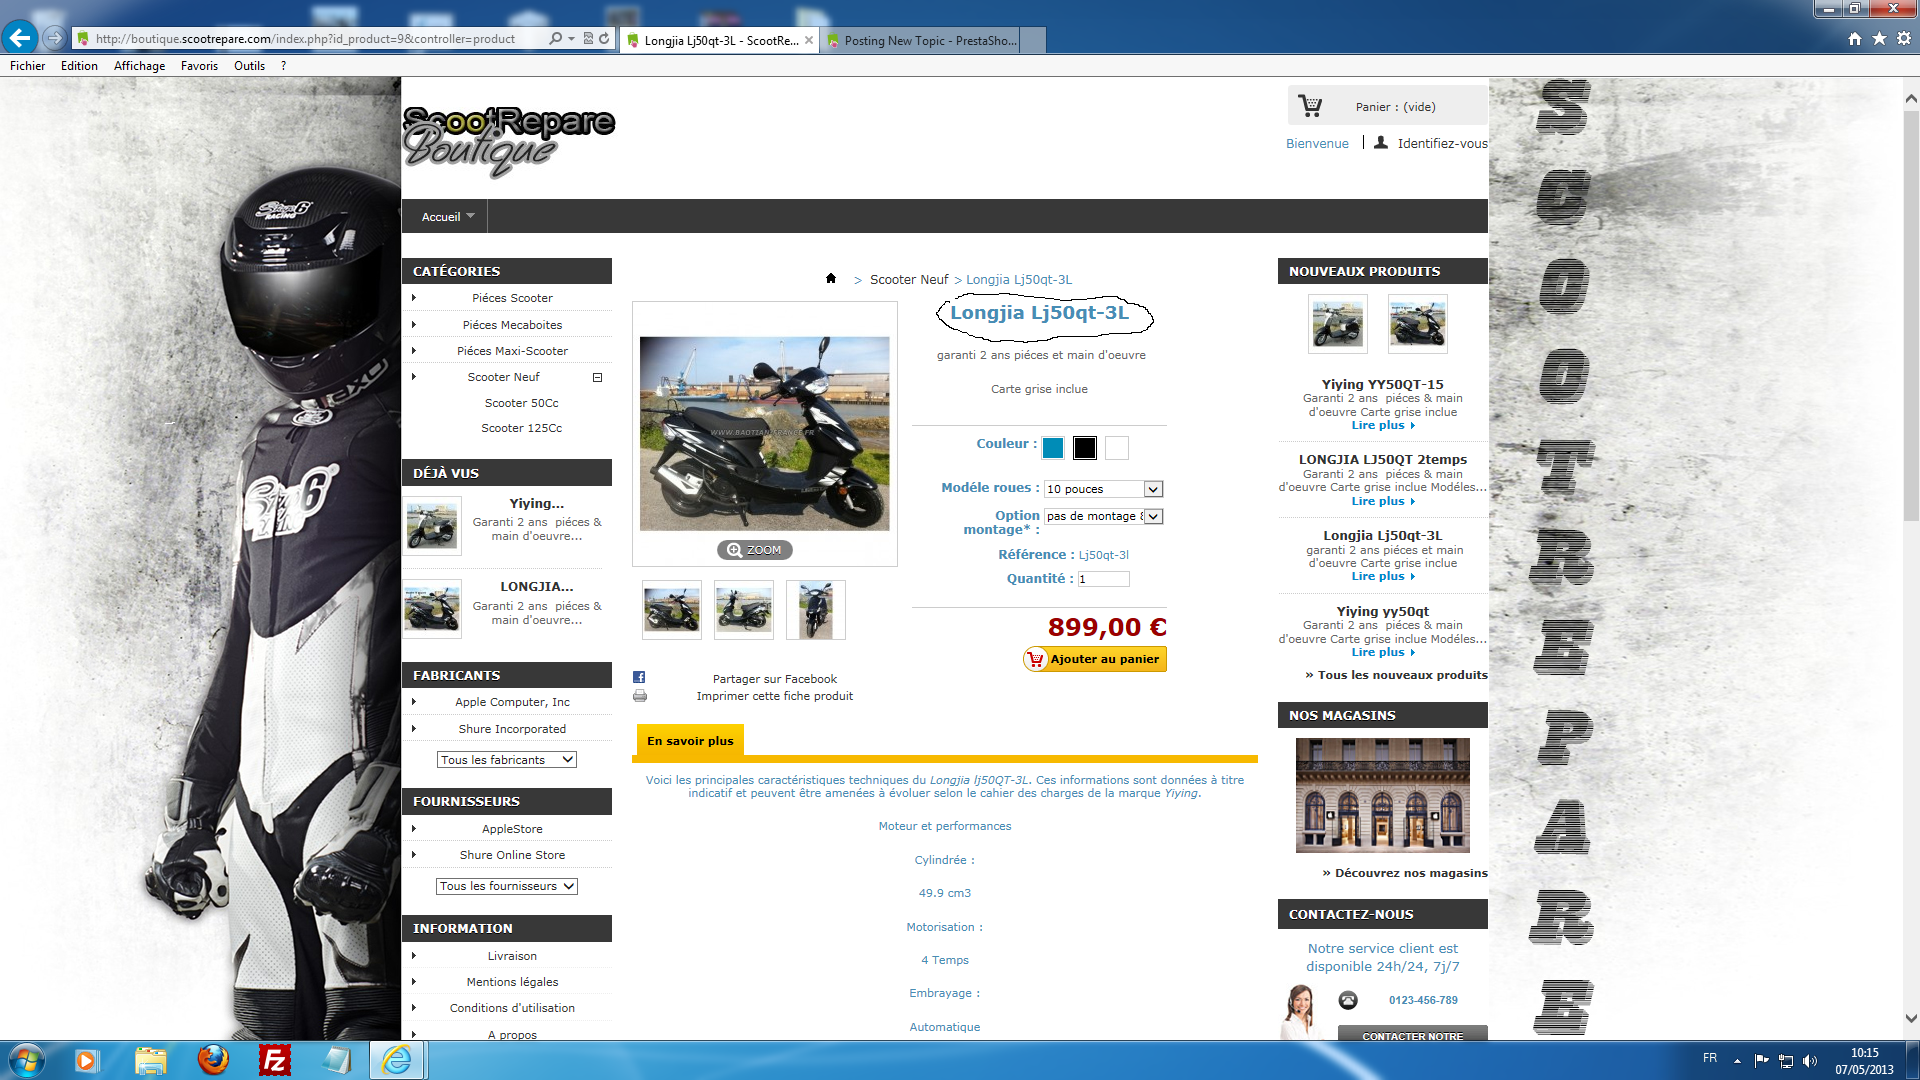Click Scooter Neuf in the breadcrumb
The image size is (1920, 1080).
coord(909,279)
